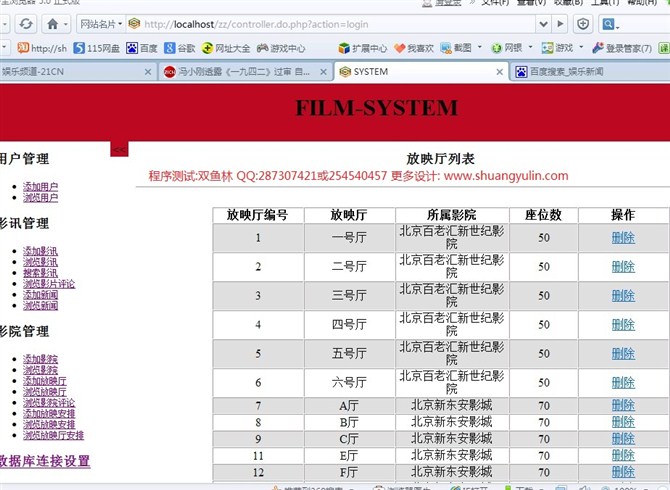Open the 数据库连接设置 link
Screen dimensions: 670x490
pos(45,461)
